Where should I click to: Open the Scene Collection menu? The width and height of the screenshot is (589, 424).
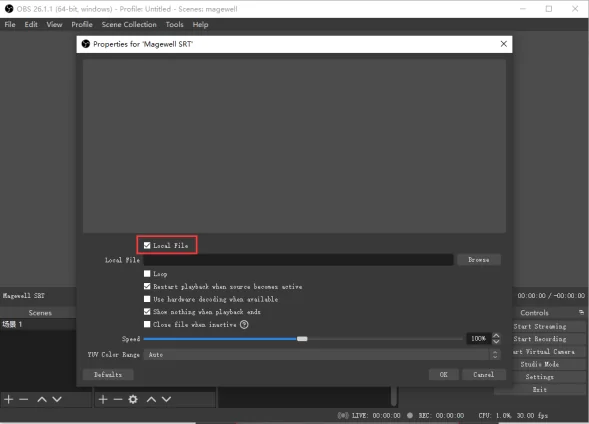coord(129,24)
